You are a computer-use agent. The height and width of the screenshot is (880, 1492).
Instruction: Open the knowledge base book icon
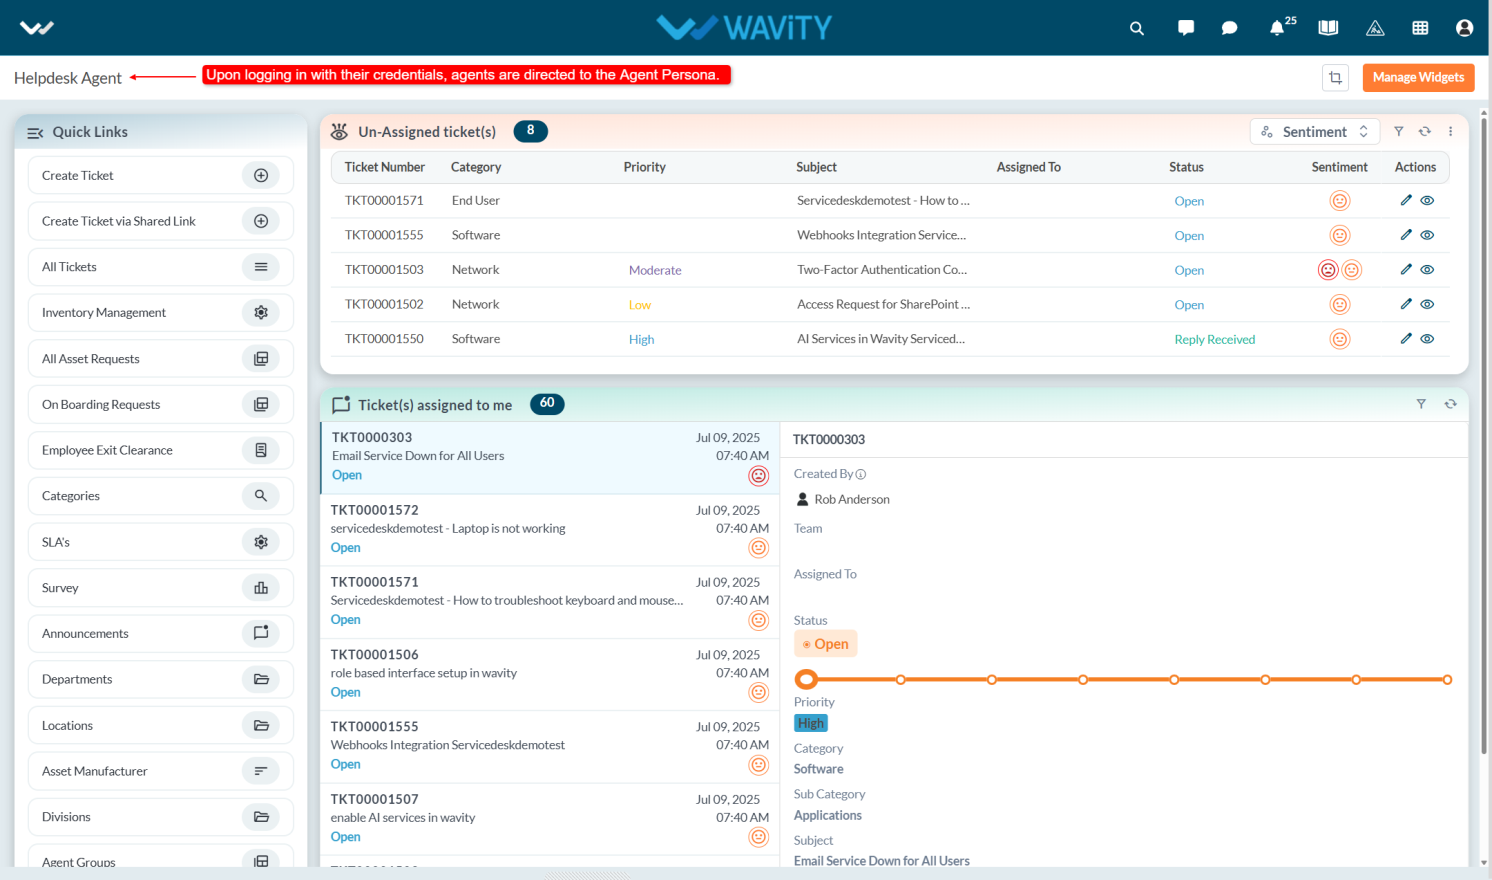click(1328, 28)
